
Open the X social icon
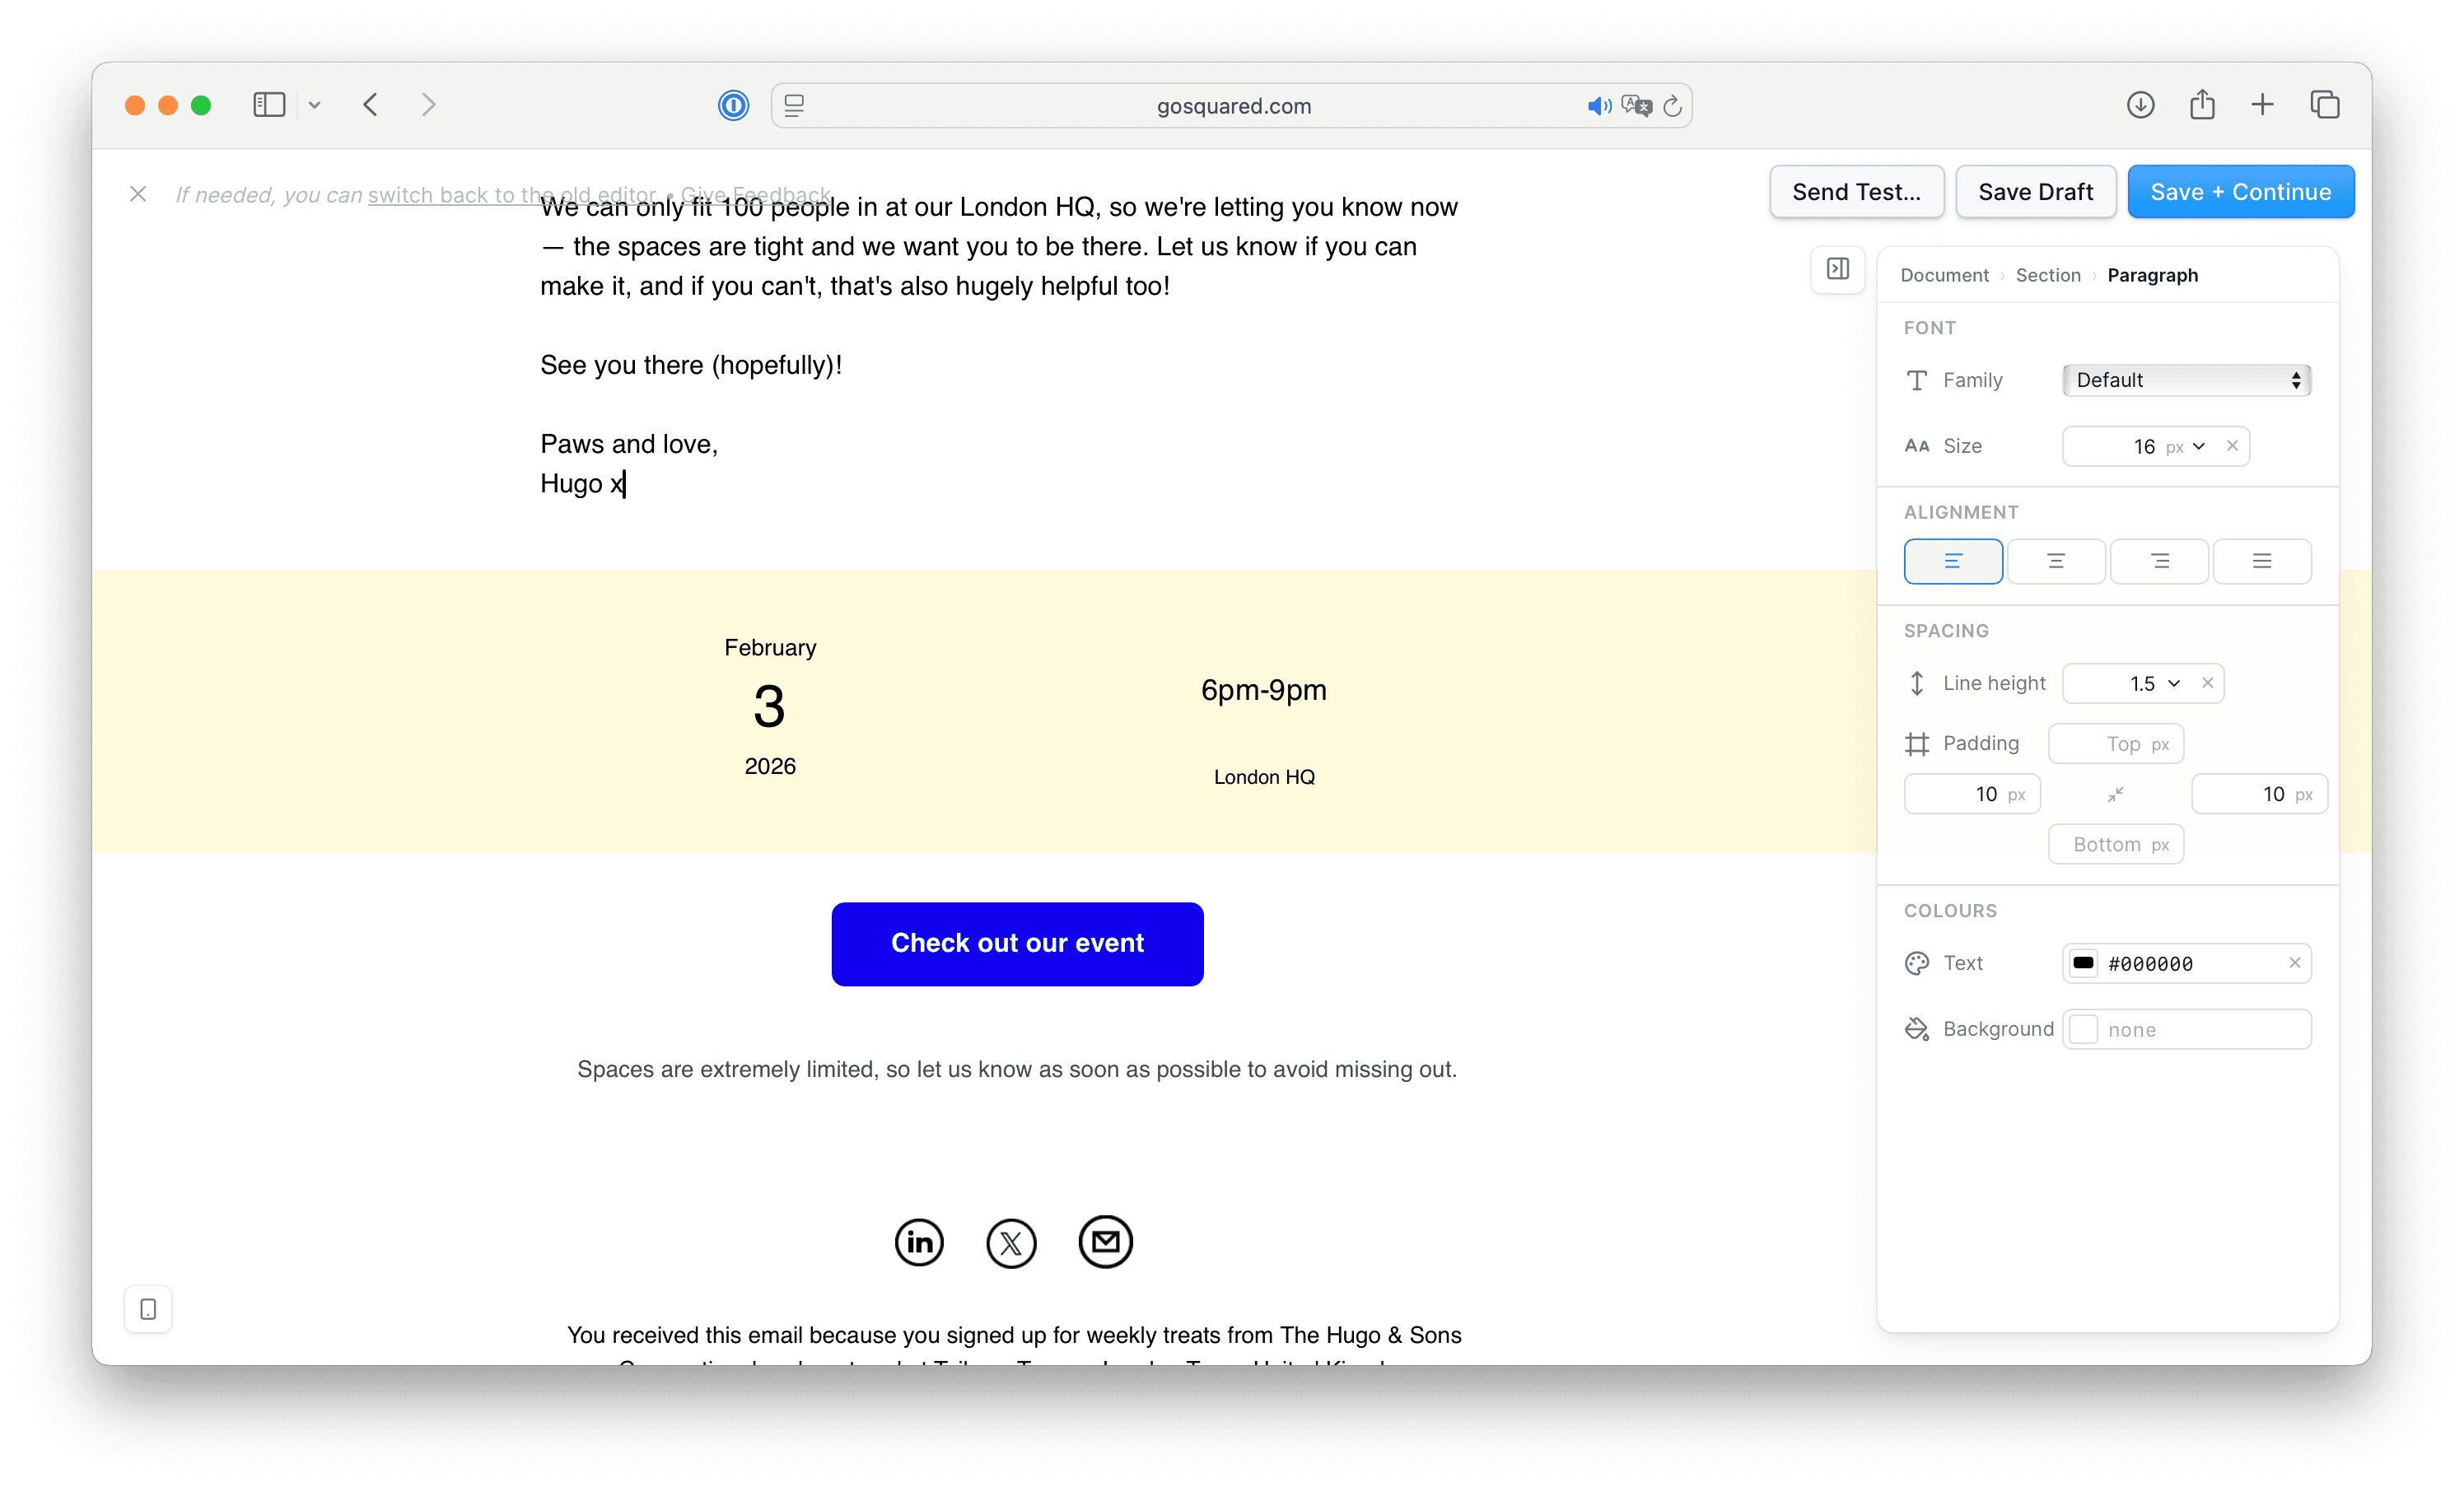point(1011,1243)
